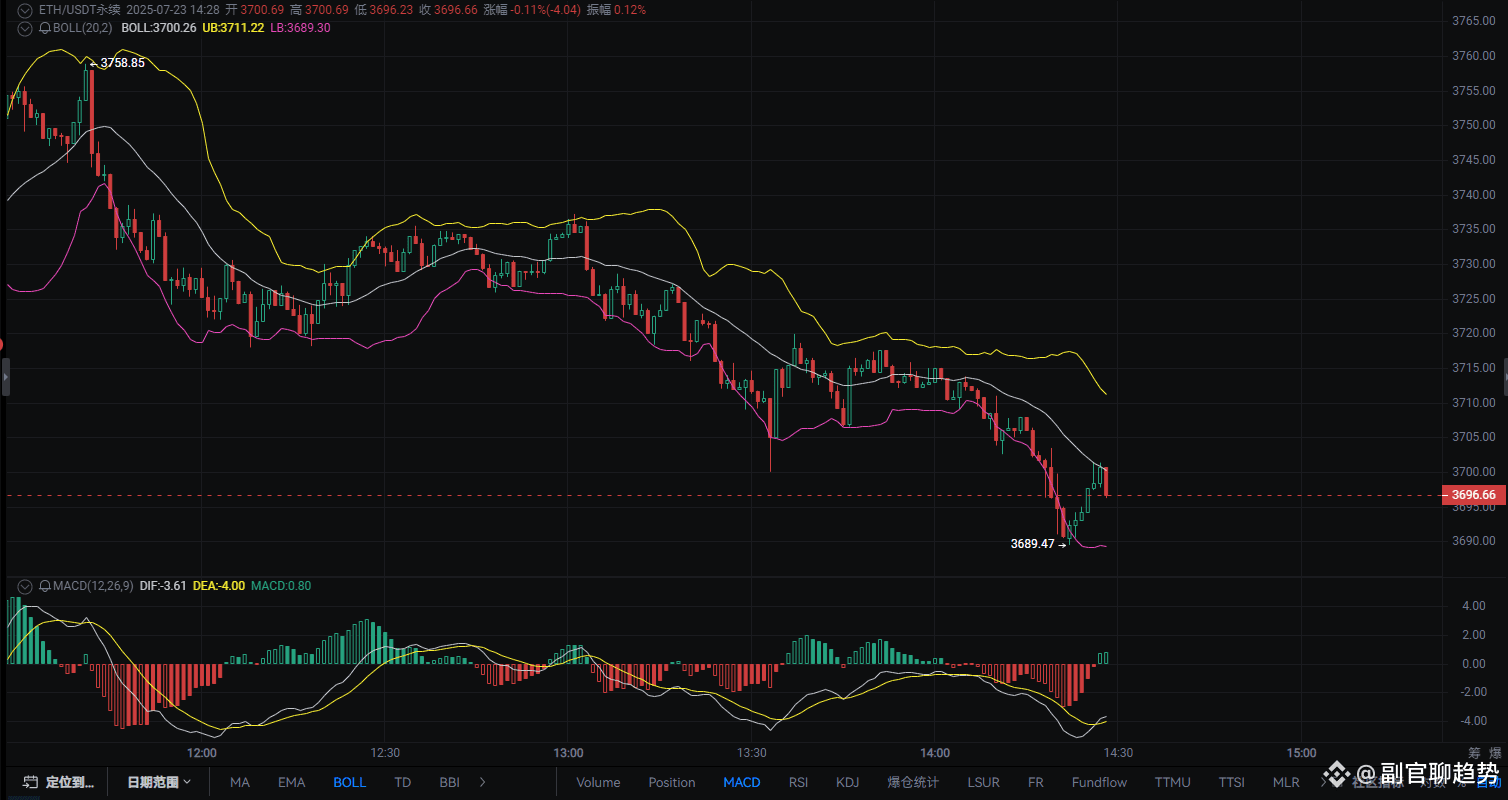Enable the 爆仓统计 liquidation stats indicator
Image resolution: width=1508 pixels, height=800 pixels.
[914, 782]
